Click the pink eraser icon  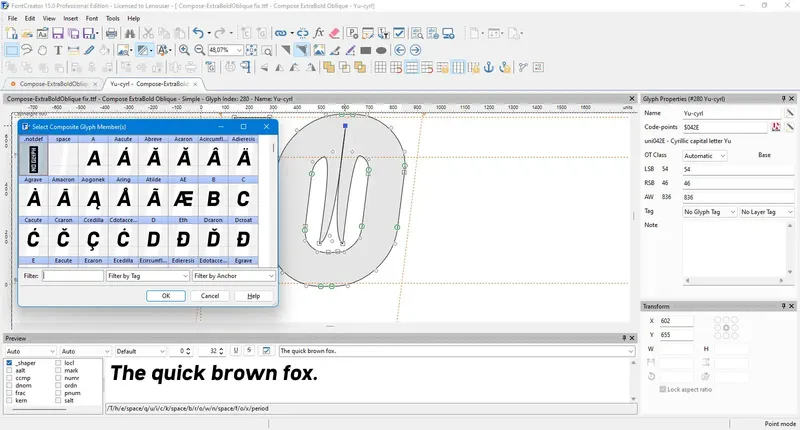334,34
